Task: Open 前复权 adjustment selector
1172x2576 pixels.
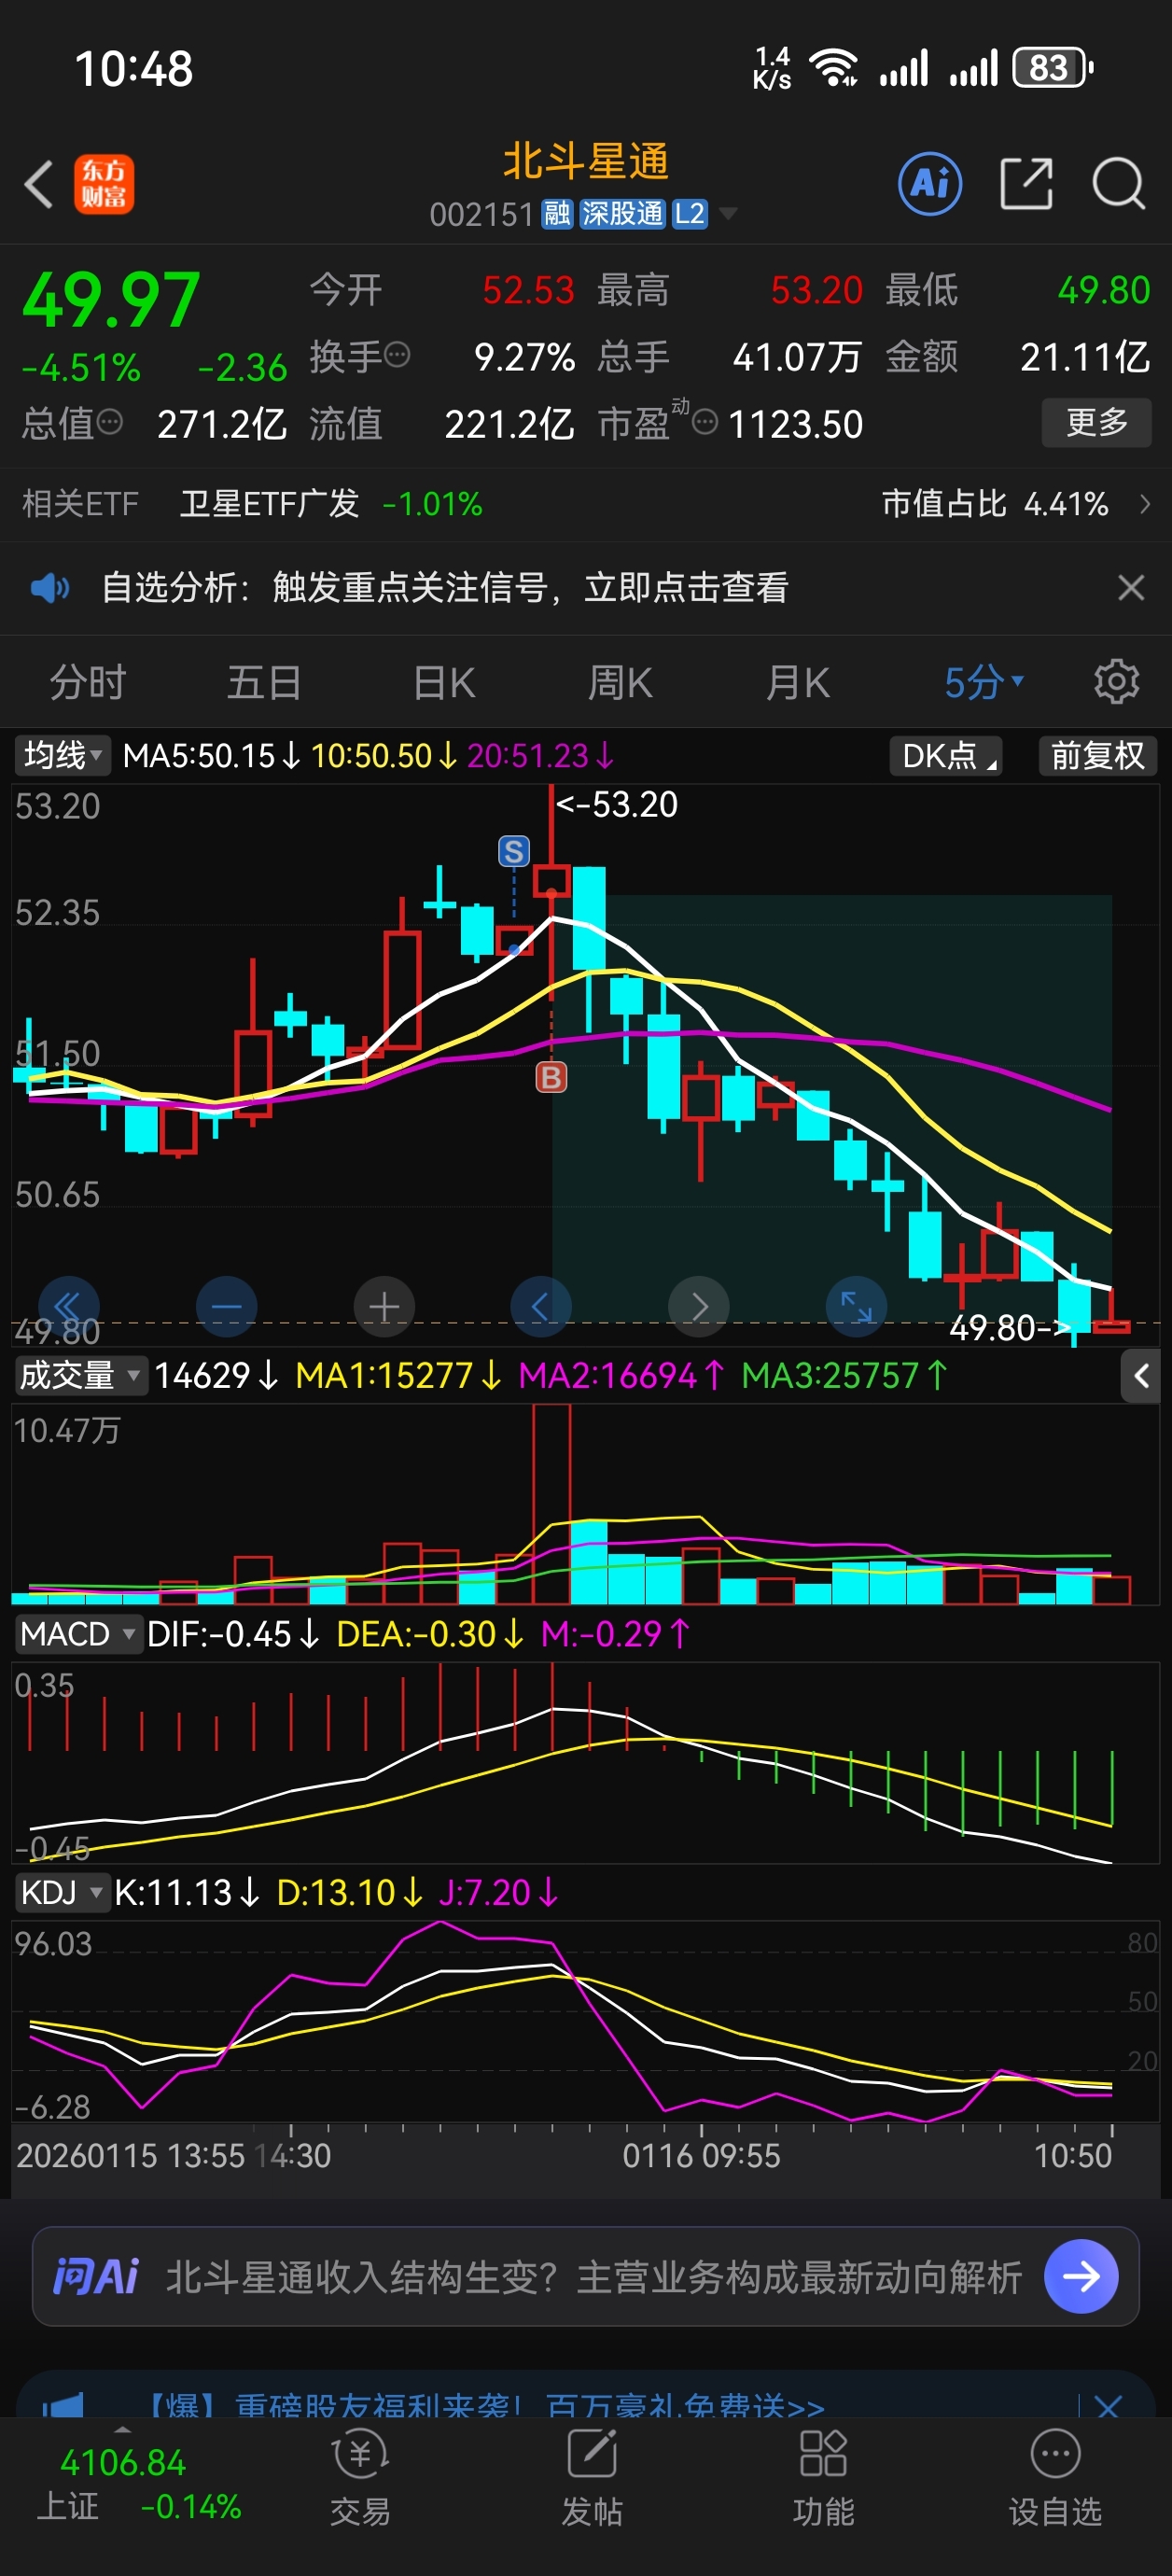Action: (x=1098, y=755)
